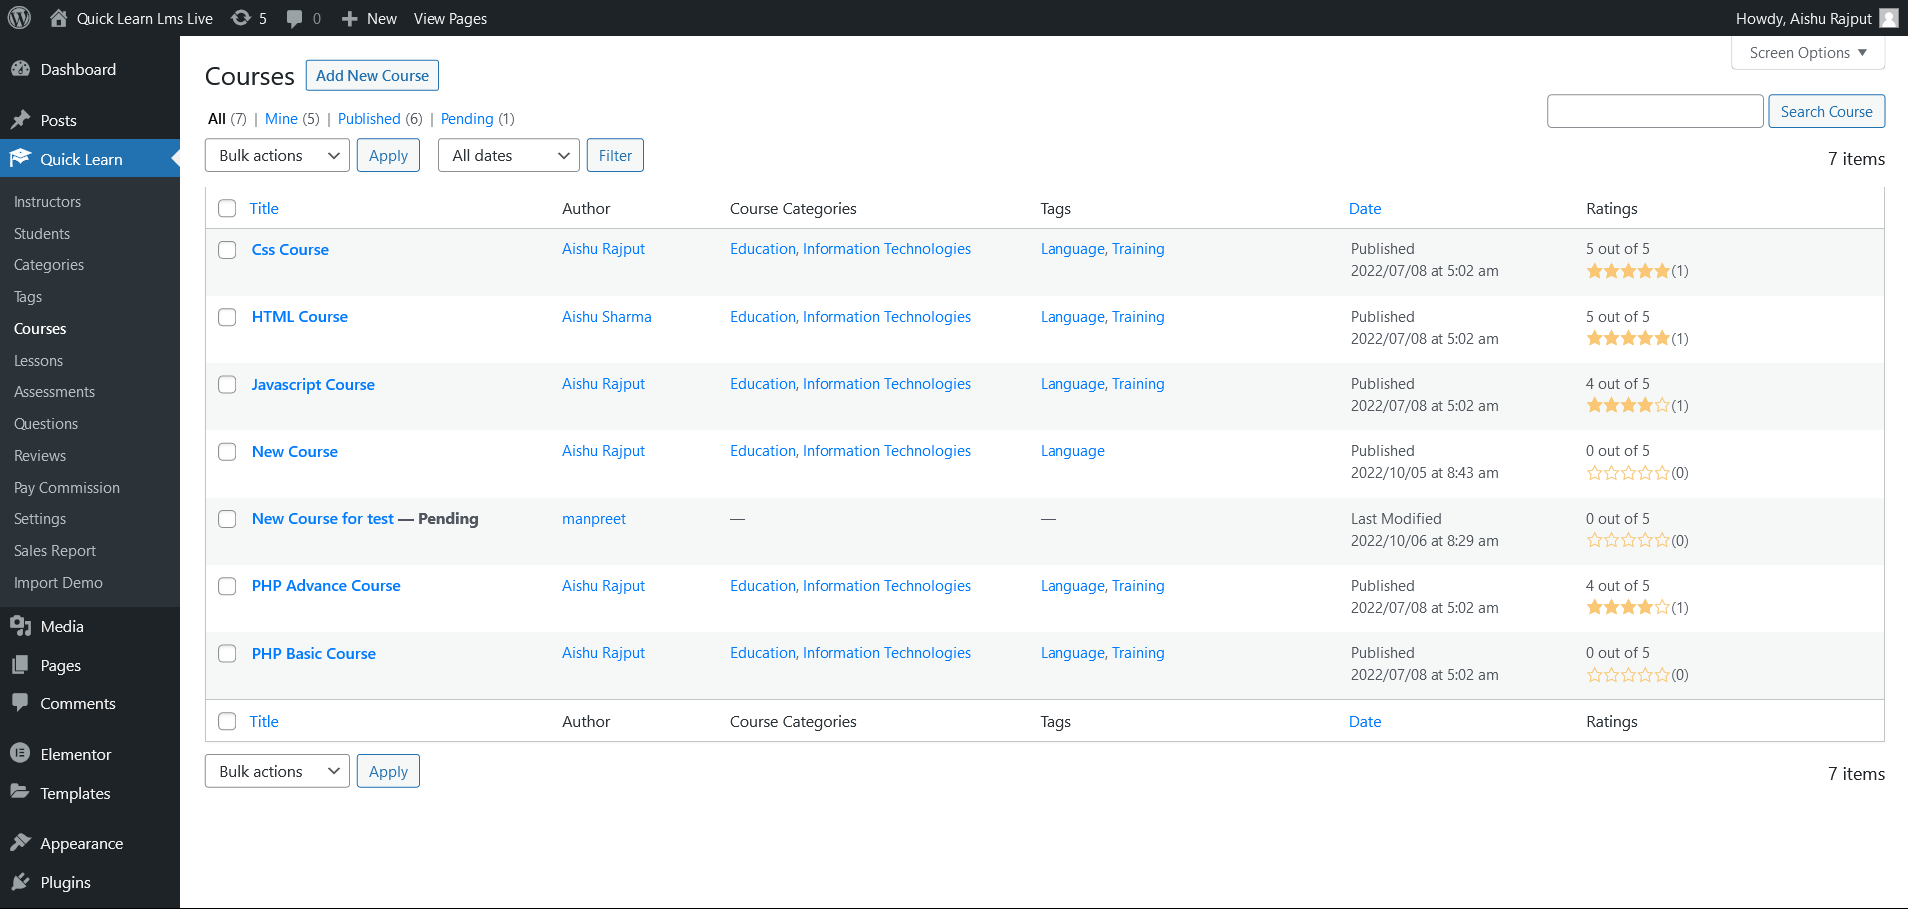Click the Templates folder icon

20,792
